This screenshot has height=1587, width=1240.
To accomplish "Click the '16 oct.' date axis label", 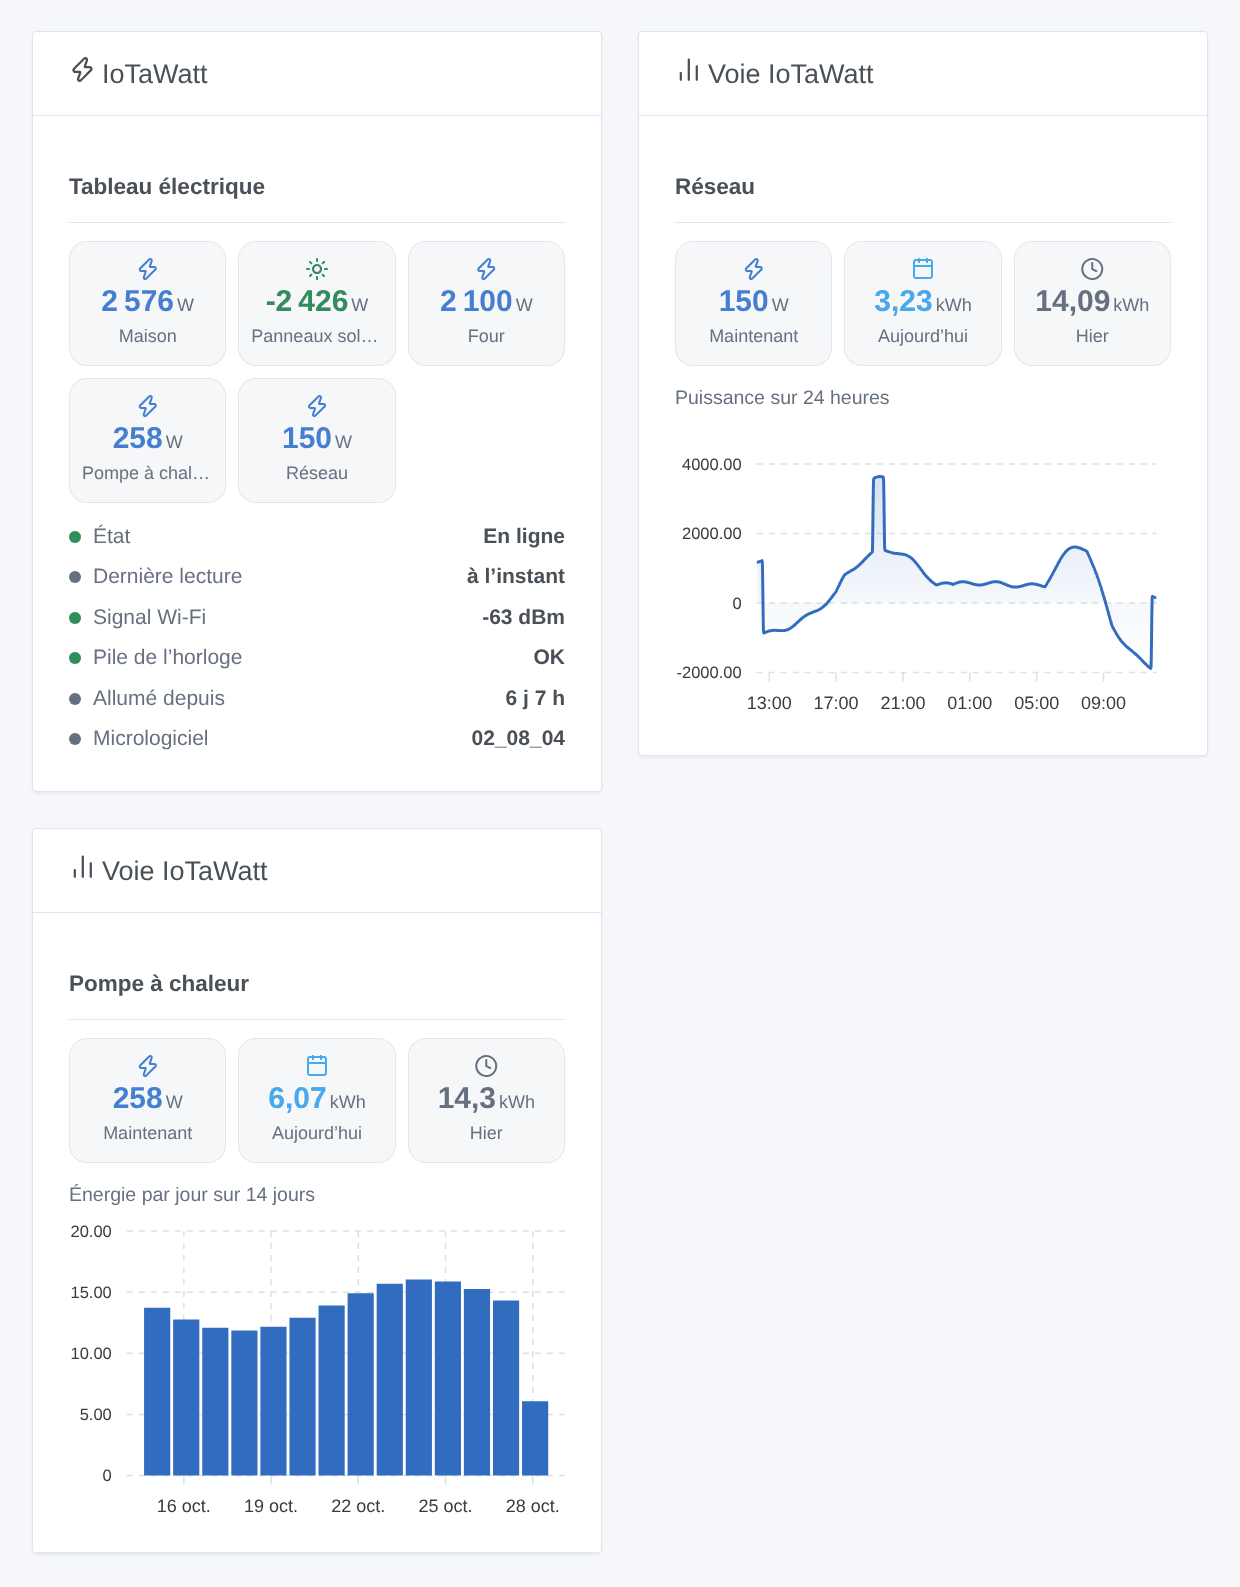I will coord(184,1506).
